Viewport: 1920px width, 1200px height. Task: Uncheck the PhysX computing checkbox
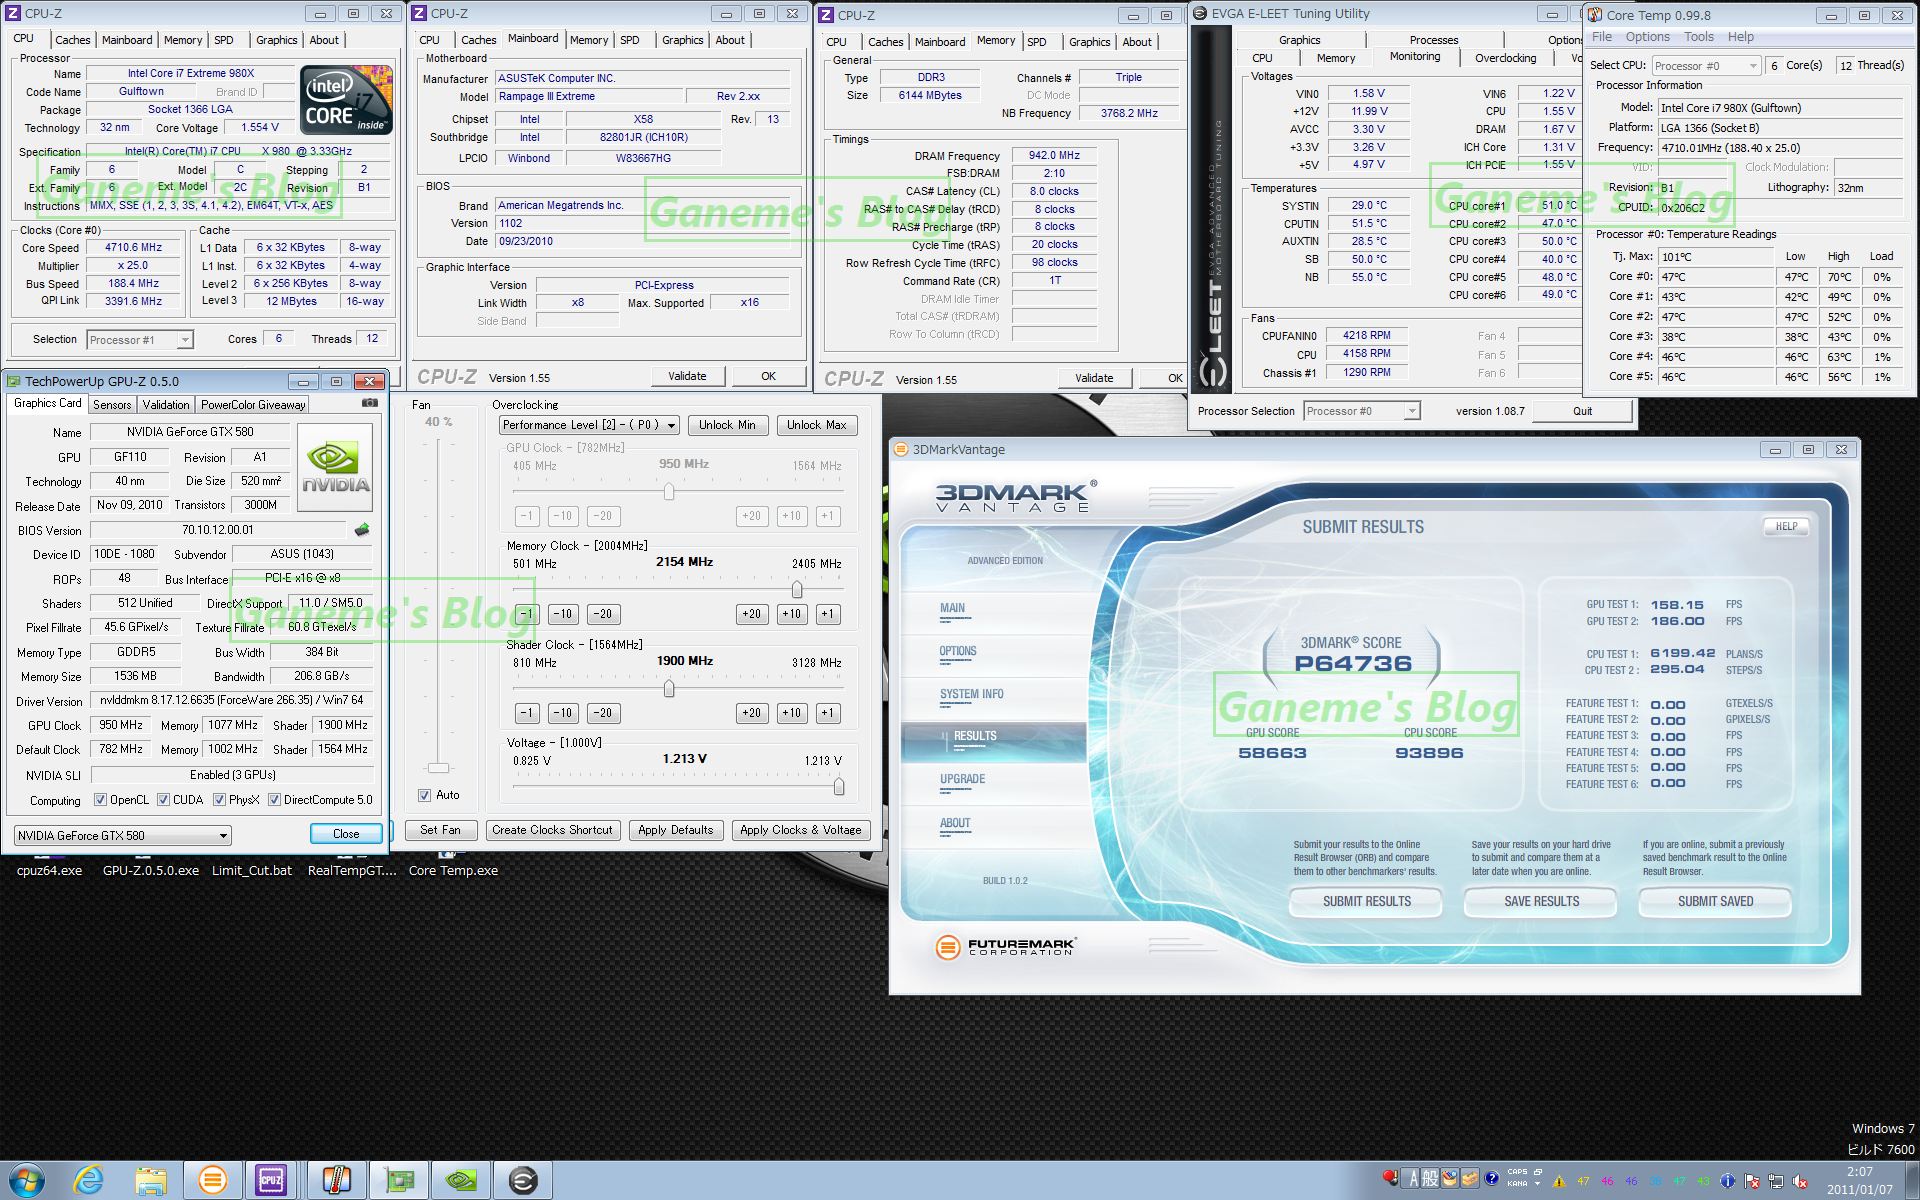click(x=219, y=800)
